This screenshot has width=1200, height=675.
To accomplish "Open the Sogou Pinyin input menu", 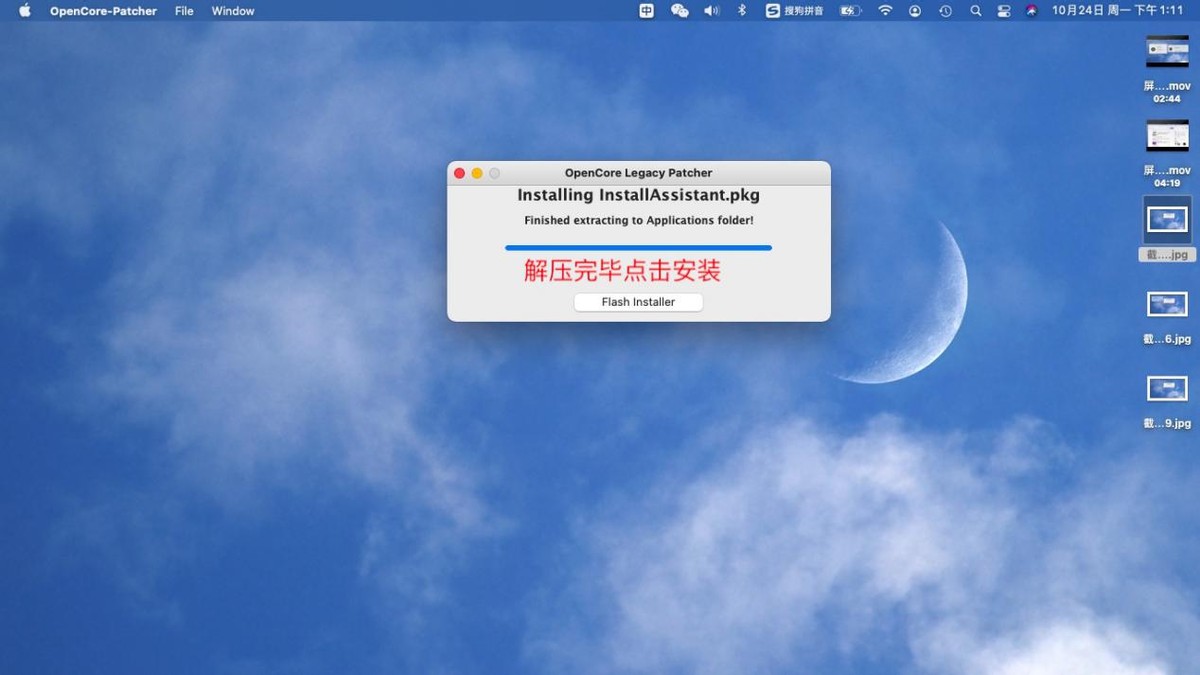I will tap(795, 10).
